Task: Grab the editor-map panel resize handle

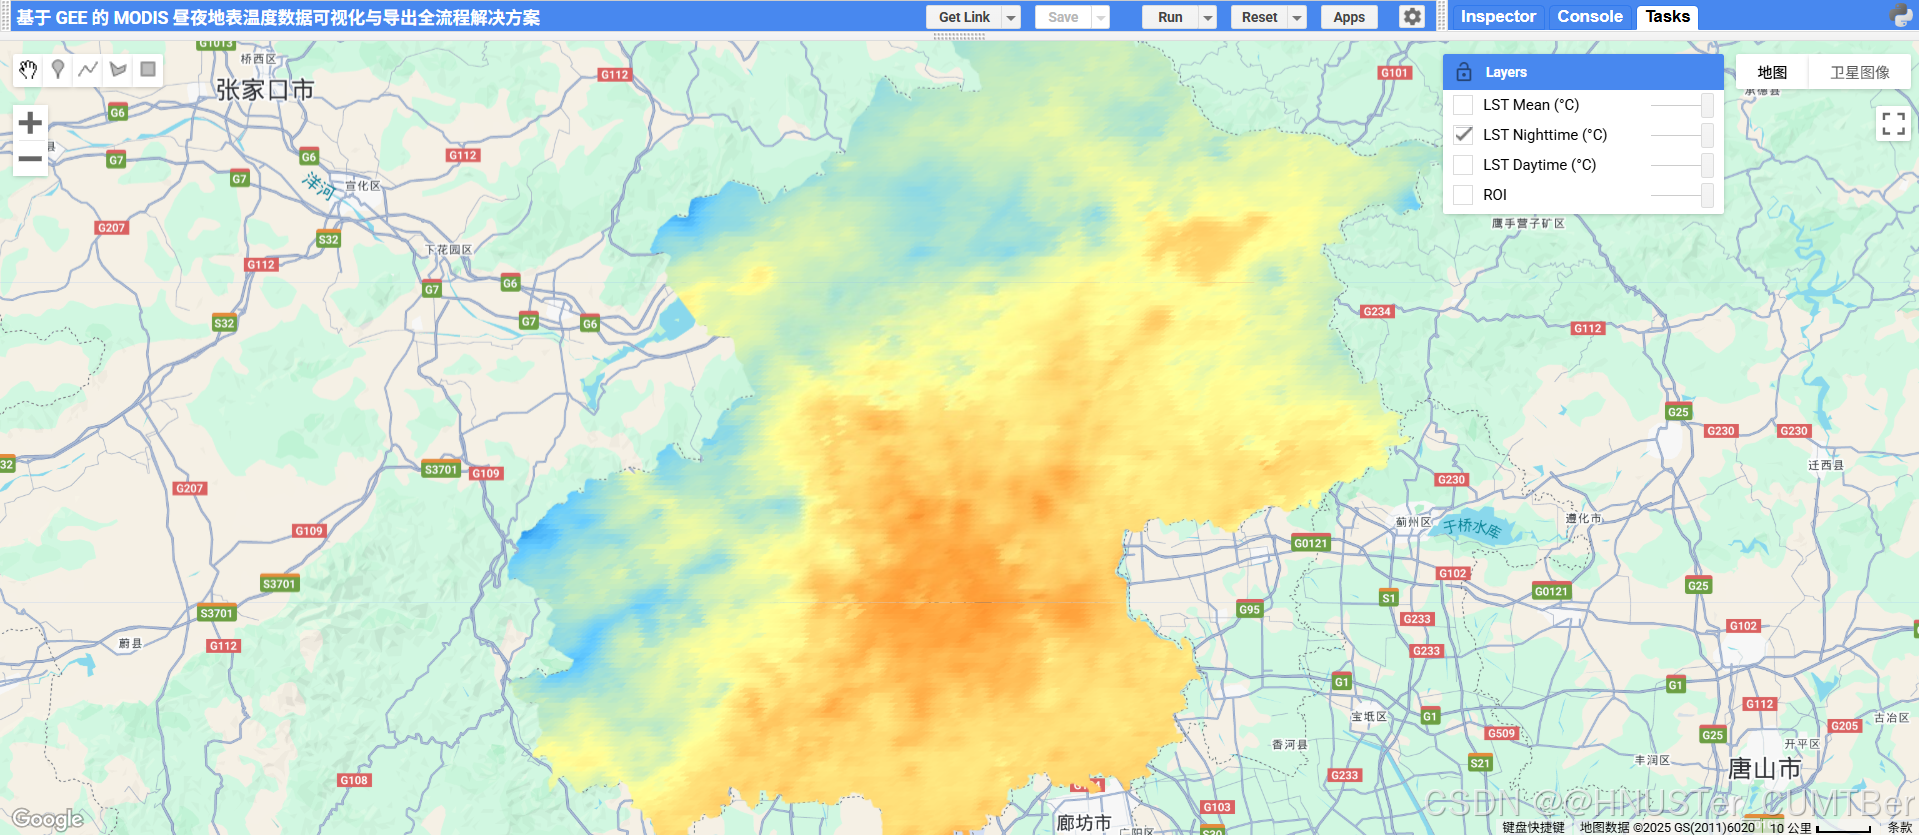Action: point(959,36)
